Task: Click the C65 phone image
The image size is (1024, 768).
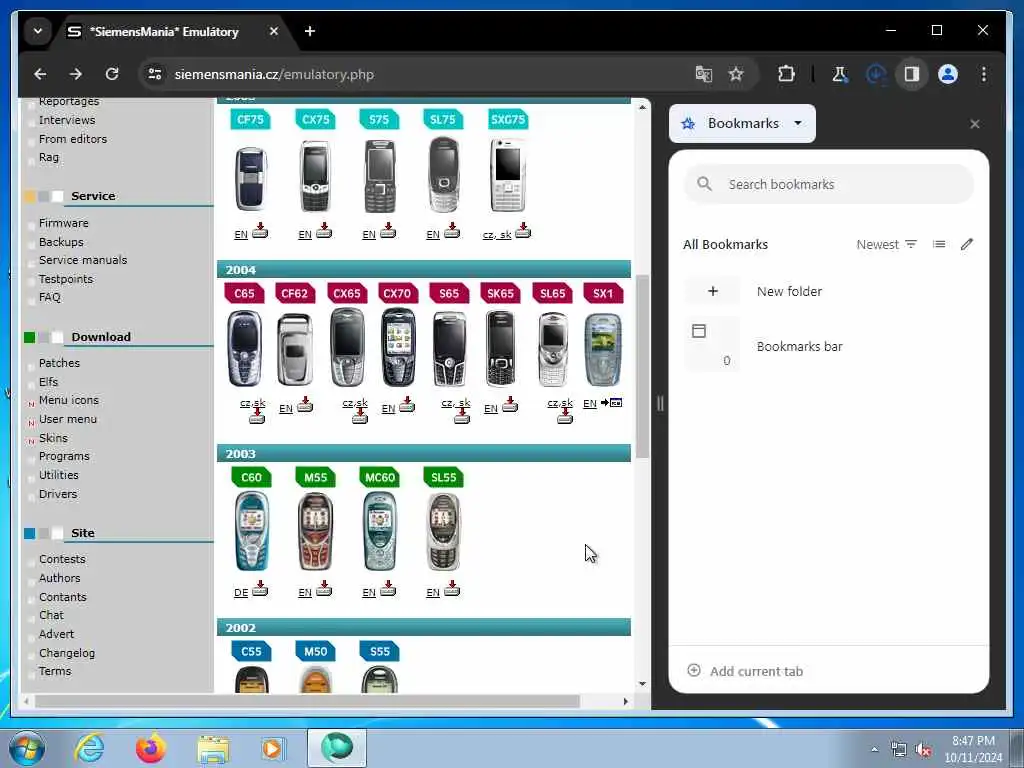Action: click(245, 349)
